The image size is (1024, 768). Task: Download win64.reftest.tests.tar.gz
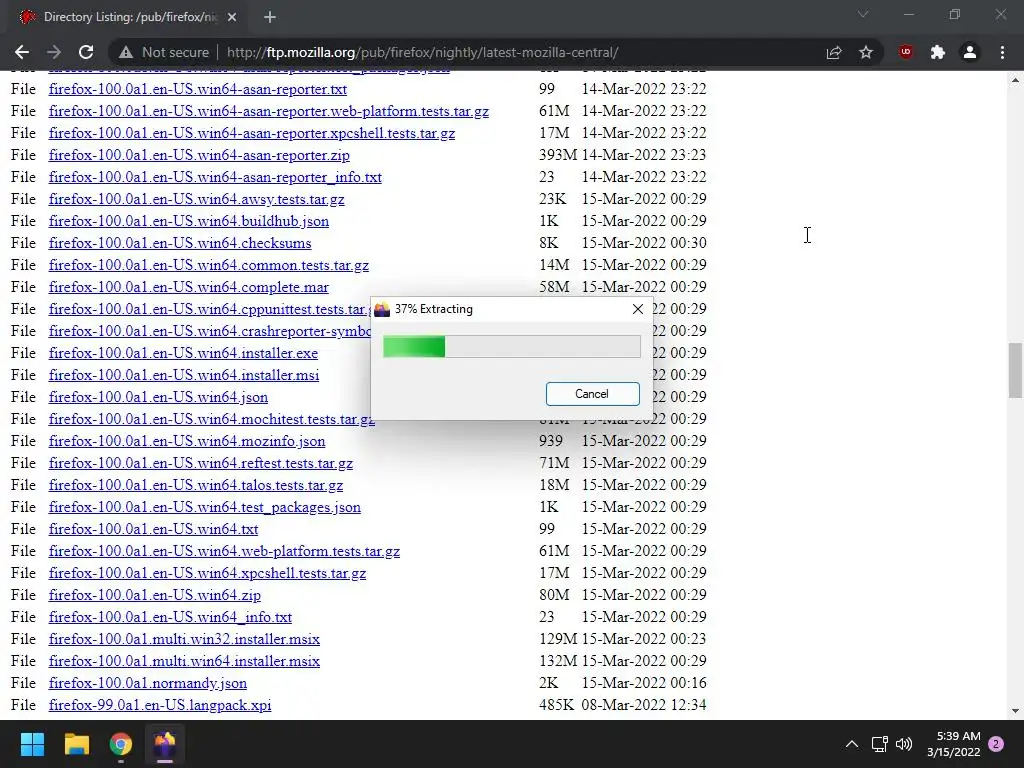[201, 464]
